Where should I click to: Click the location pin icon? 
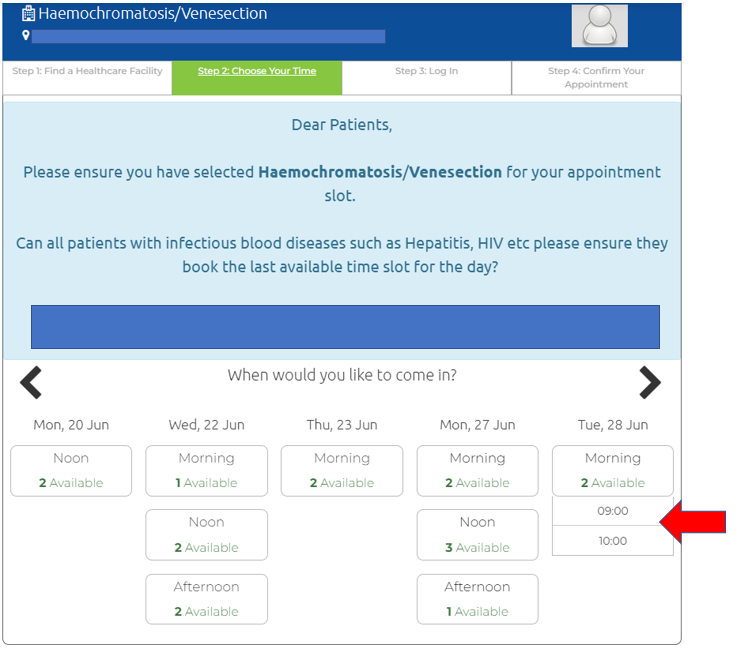[x=26, y=36]
